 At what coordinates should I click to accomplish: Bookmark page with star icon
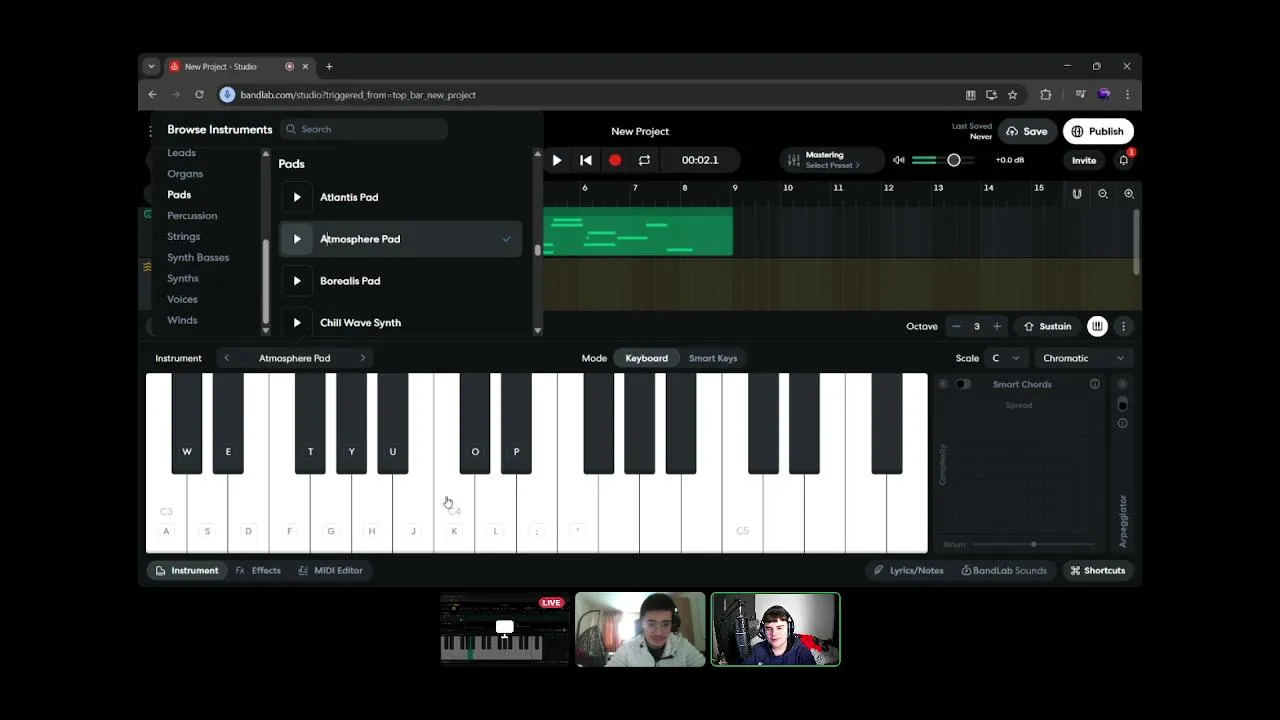[1012, 95]
